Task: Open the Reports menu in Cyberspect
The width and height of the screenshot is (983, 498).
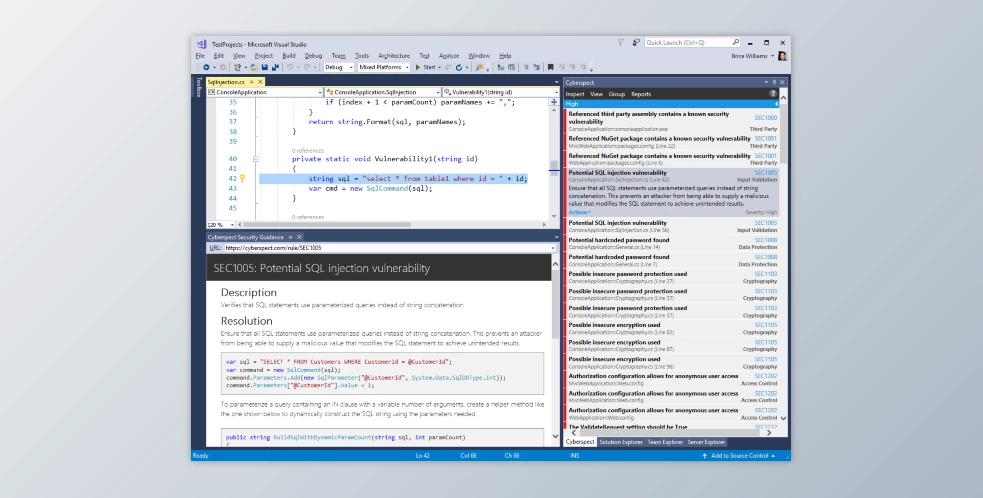Action: (x=641, y=94)
